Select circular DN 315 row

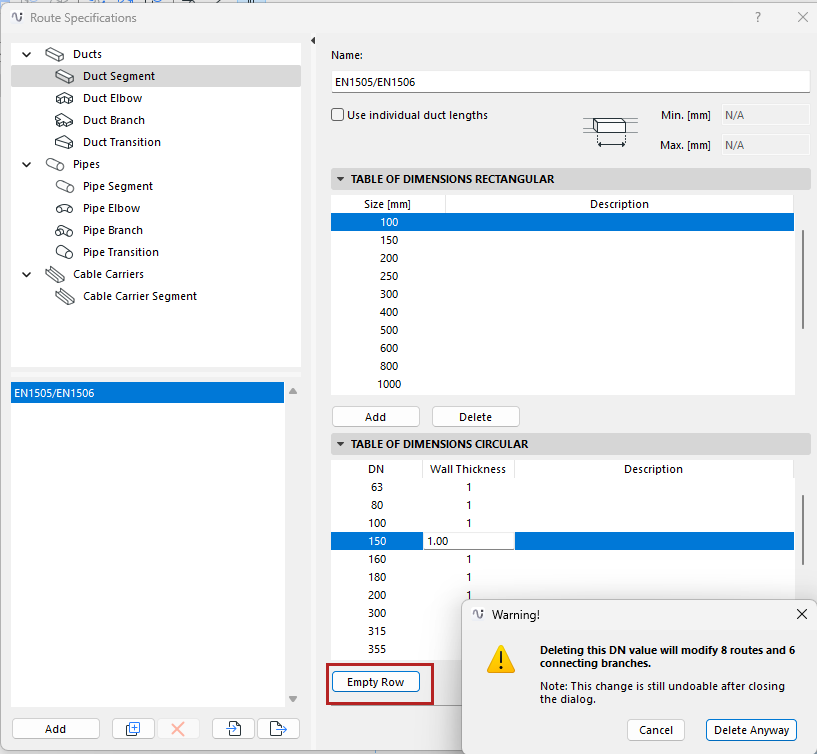point(396,631)
